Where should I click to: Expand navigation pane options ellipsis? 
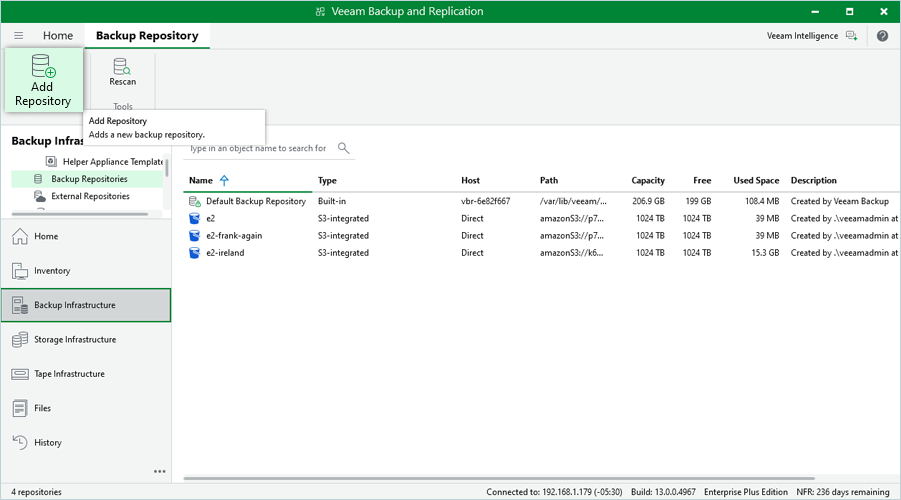tap(159, 471)
